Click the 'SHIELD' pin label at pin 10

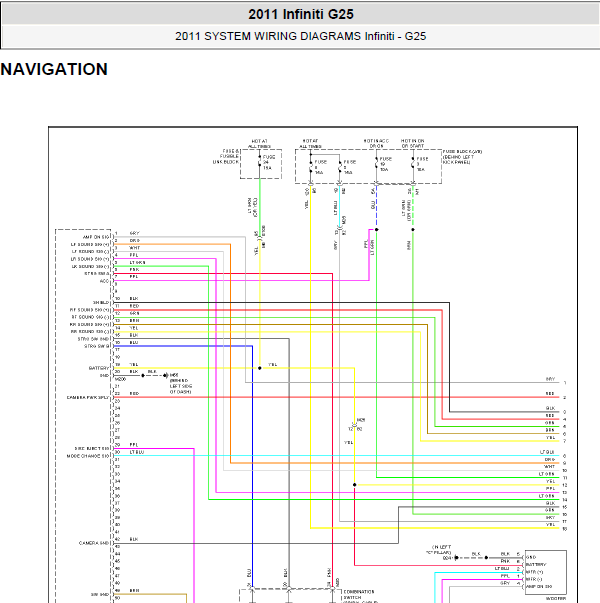coord(102,303)
